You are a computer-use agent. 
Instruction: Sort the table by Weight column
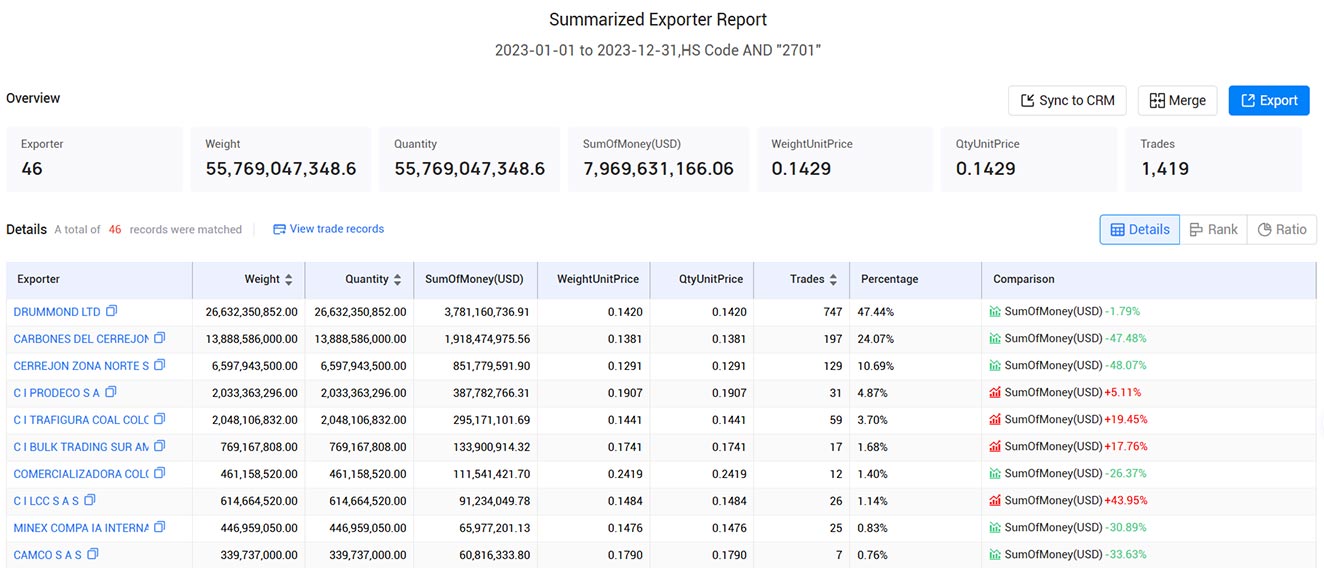289,280
